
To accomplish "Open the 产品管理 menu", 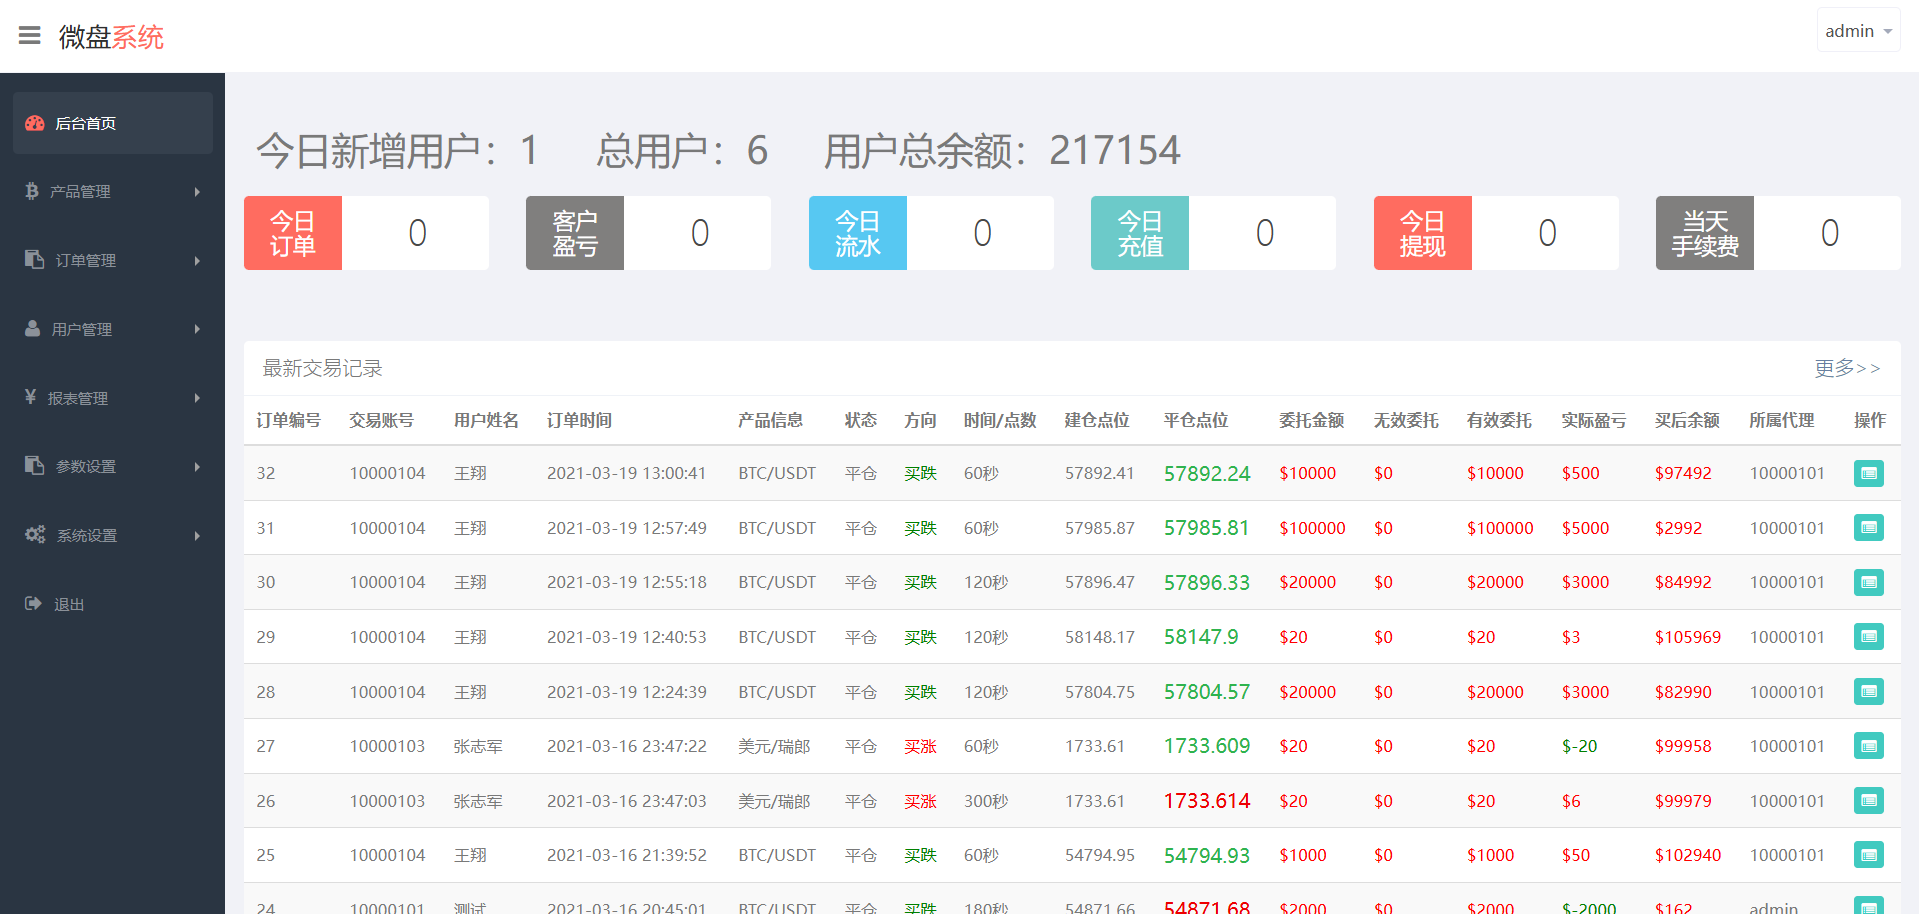I will coord(113,192).
